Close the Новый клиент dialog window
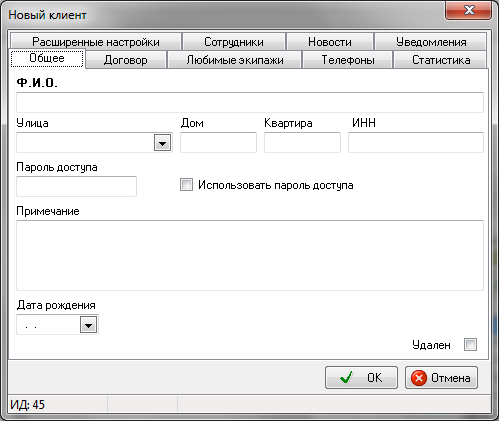The height and width of the screenshot is (421, 499). click(468, 10)
